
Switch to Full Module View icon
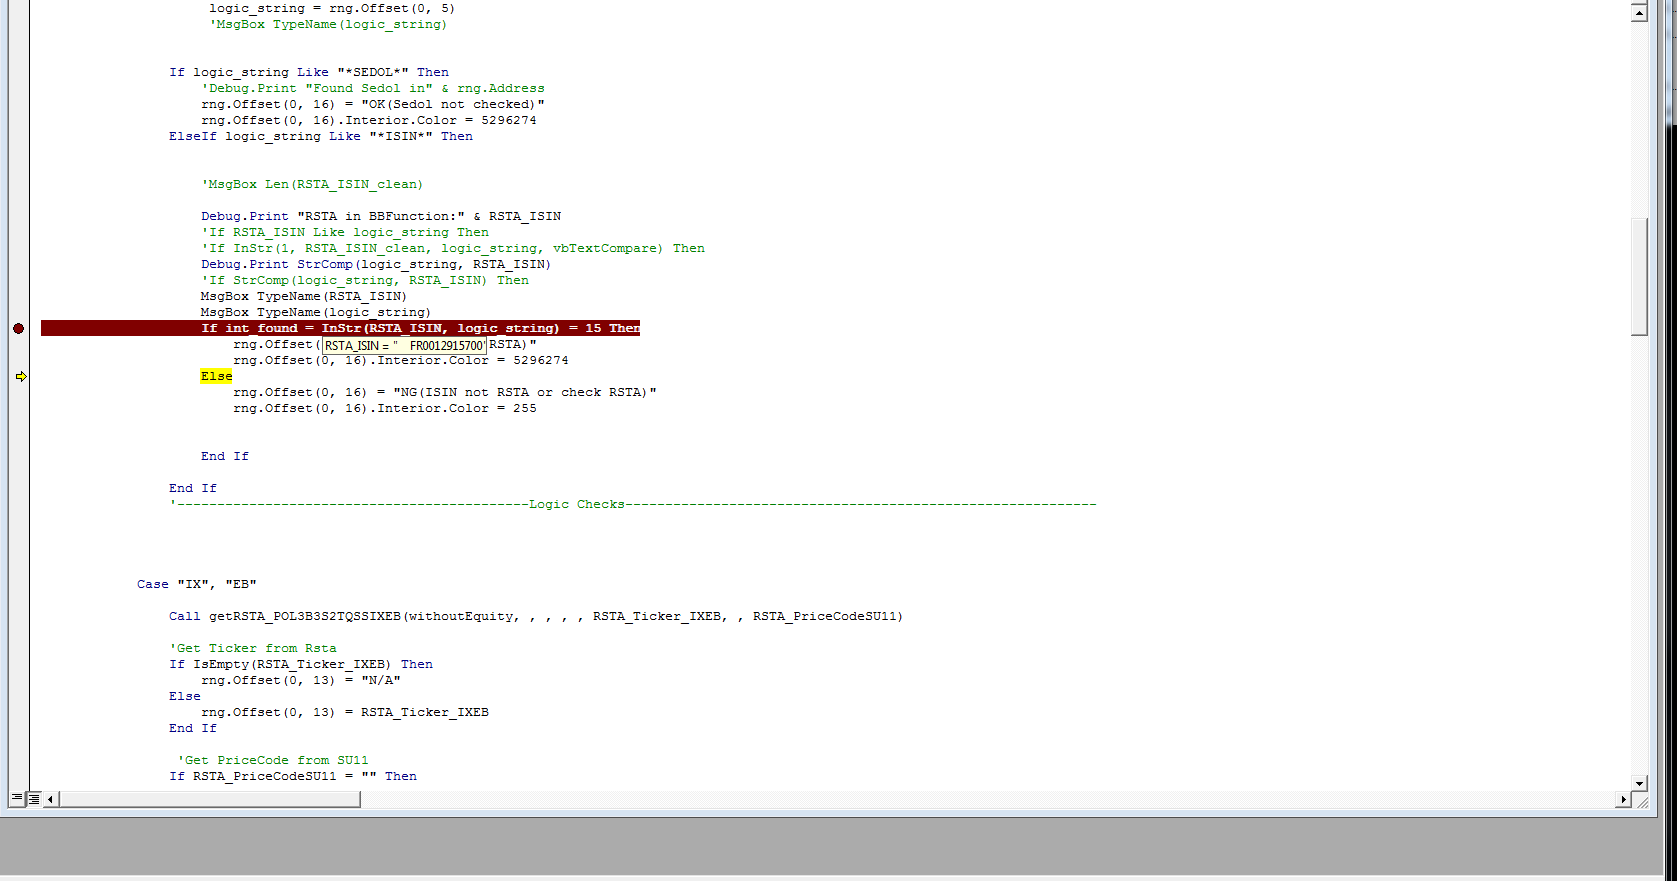point(33,799)
